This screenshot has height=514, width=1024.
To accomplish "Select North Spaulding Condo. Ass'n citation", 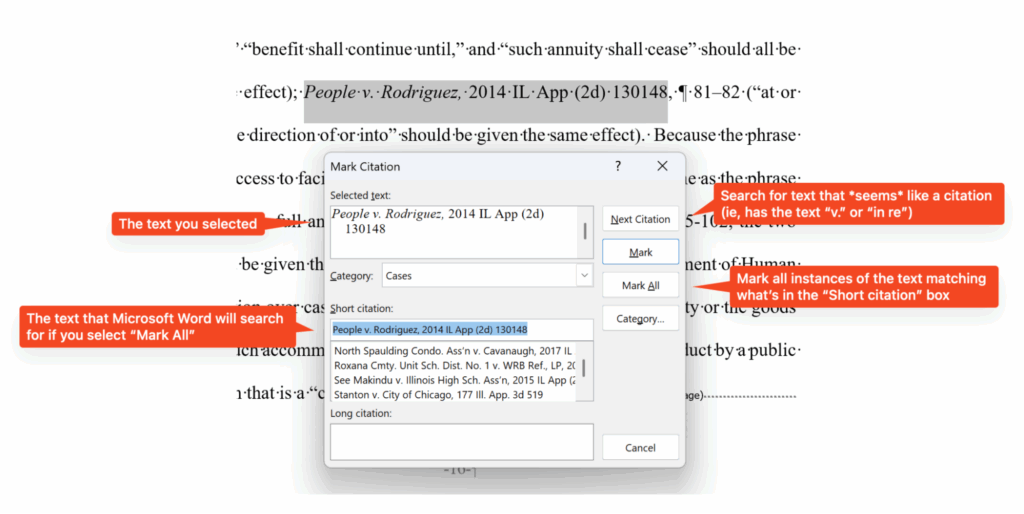I will tap(454, 351).
